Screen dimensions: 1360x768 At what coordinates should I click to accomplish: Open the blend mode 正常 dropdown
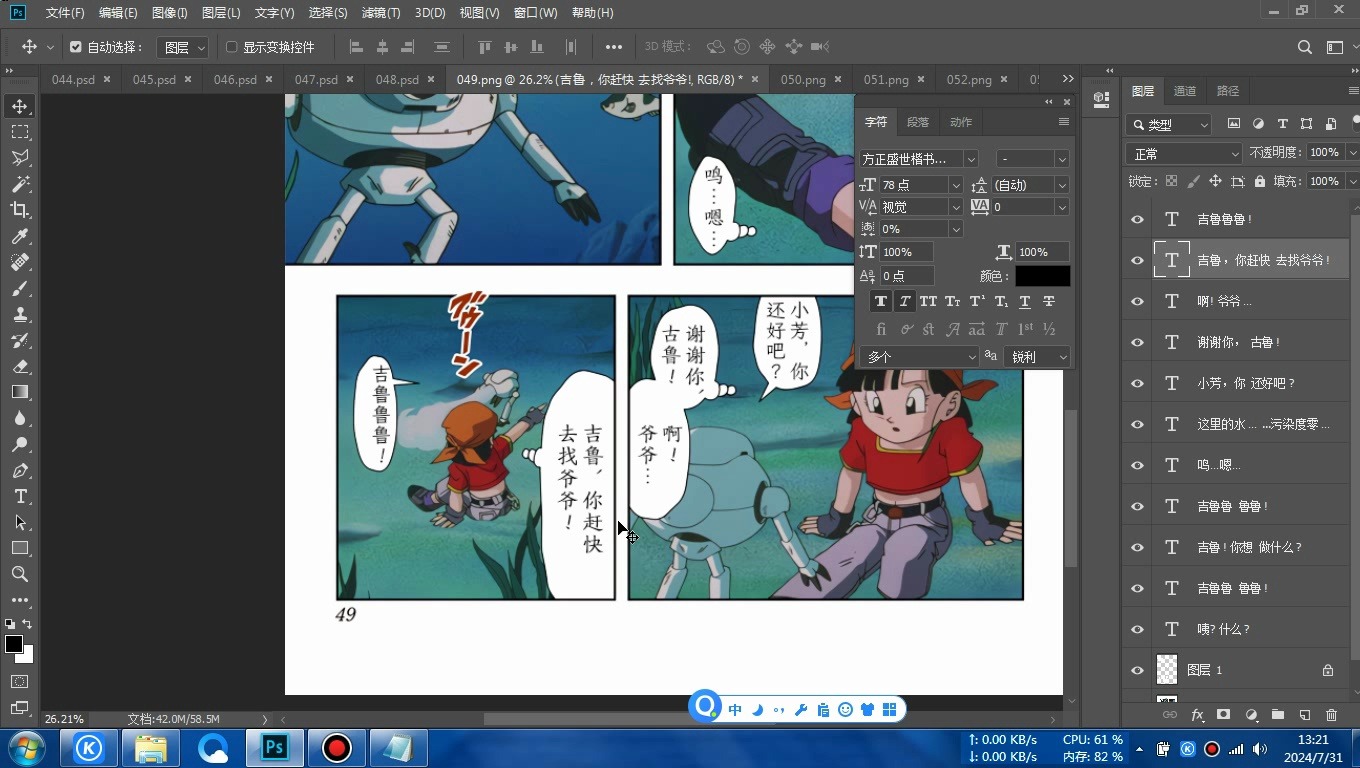pyautogui.click(x=1183, y=154)
